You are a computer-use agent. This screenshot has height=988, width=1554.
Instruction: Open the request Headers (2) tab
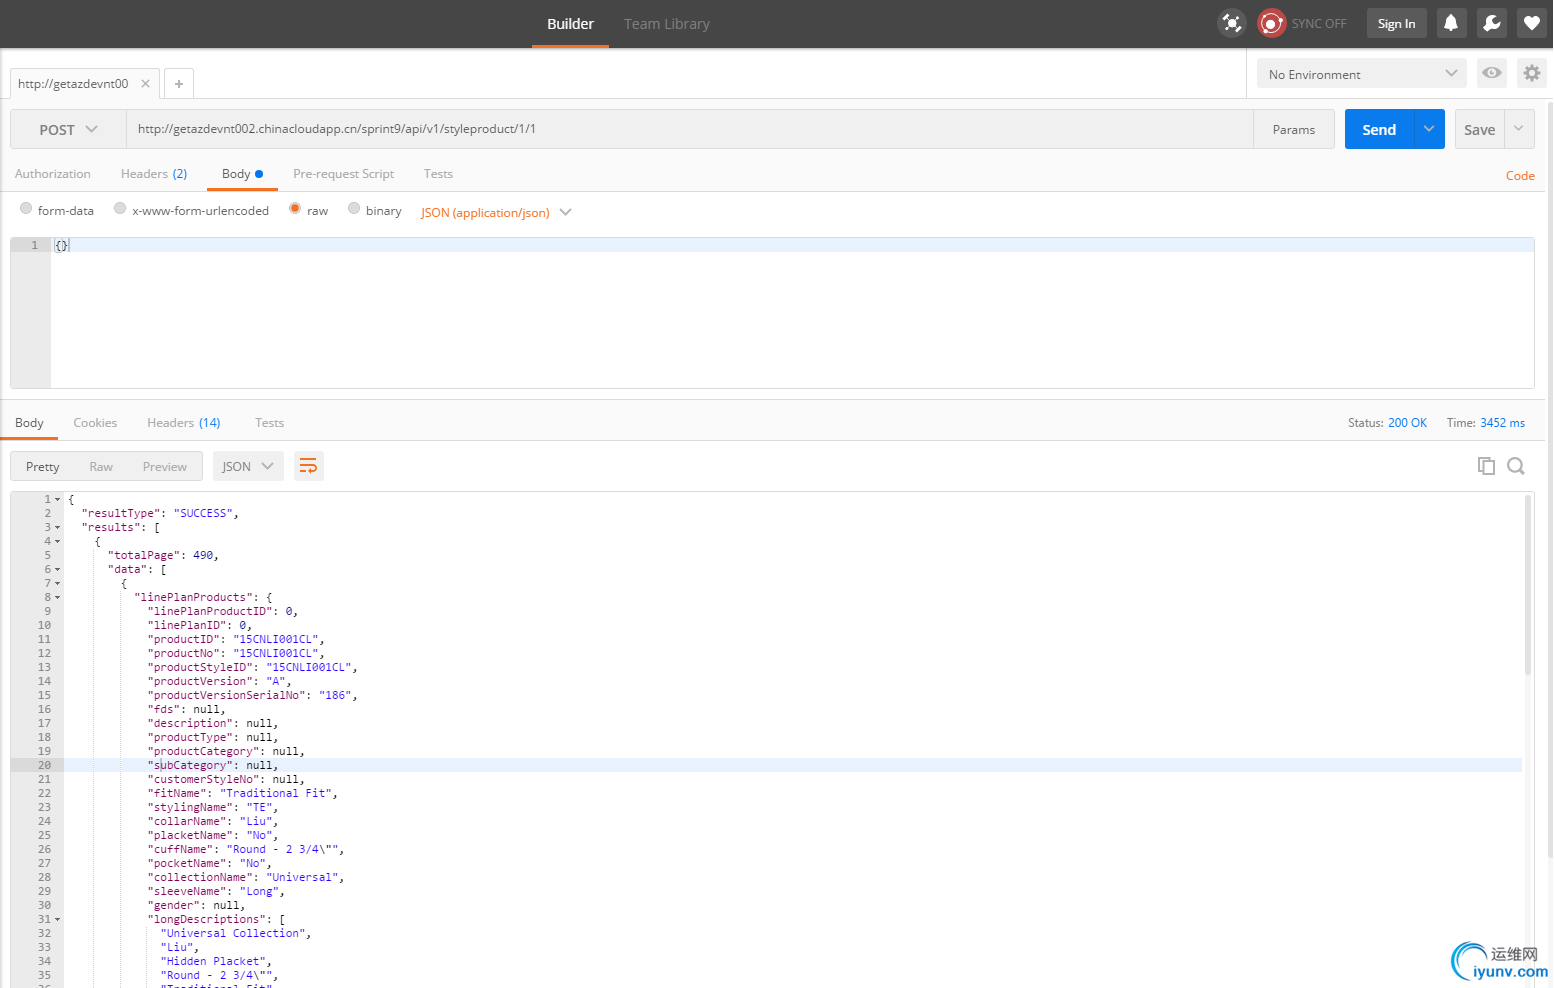[x=154, y=174]
